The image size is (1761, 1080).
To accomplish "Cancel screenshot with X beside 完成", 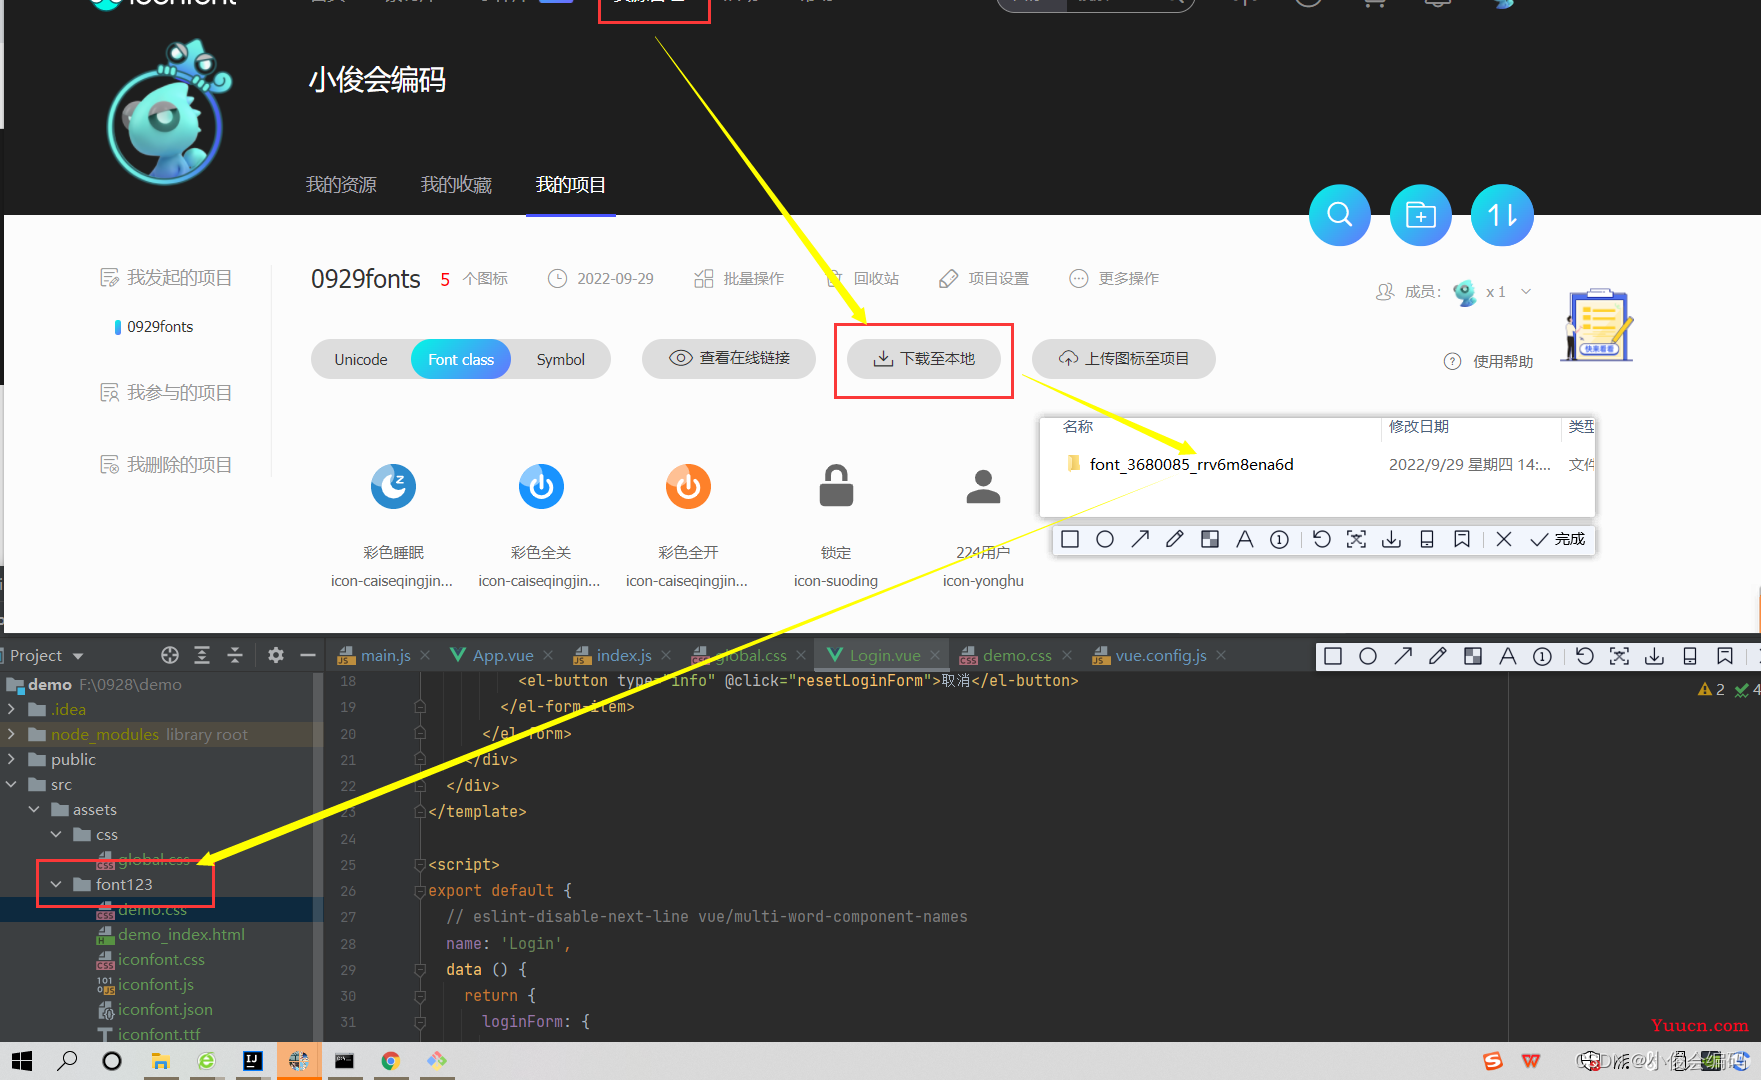I will click(1504, 539).
